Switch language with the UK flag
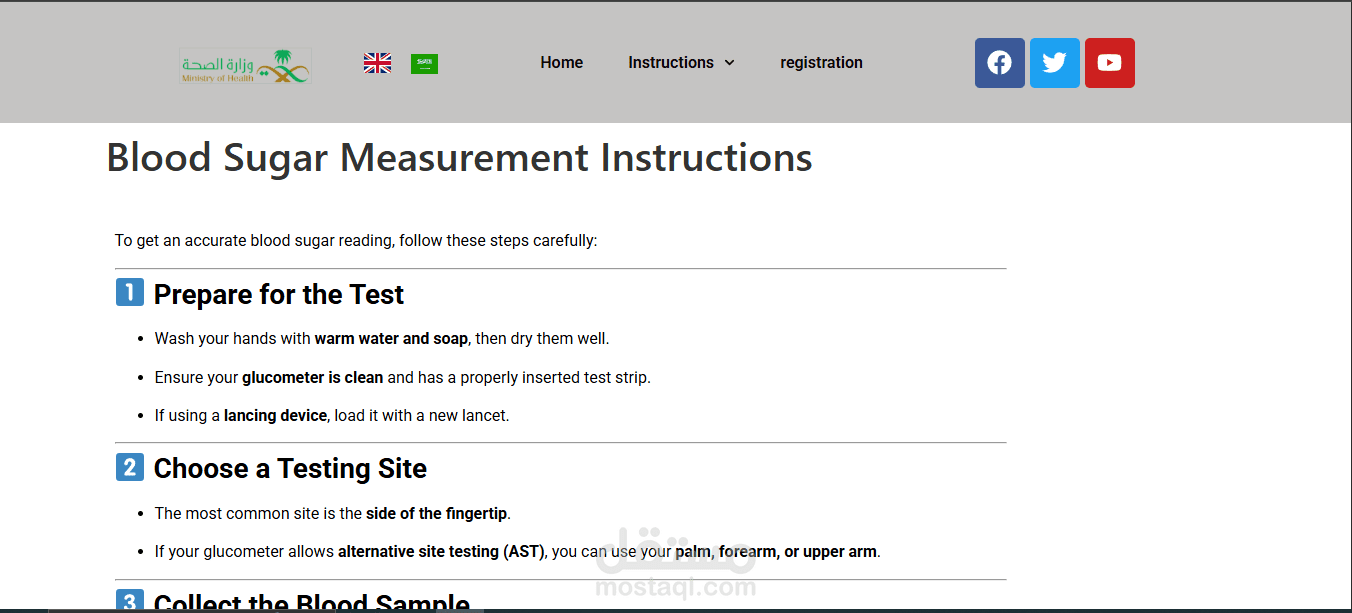This screenshot has height=613, width=1352. (377, 63)
